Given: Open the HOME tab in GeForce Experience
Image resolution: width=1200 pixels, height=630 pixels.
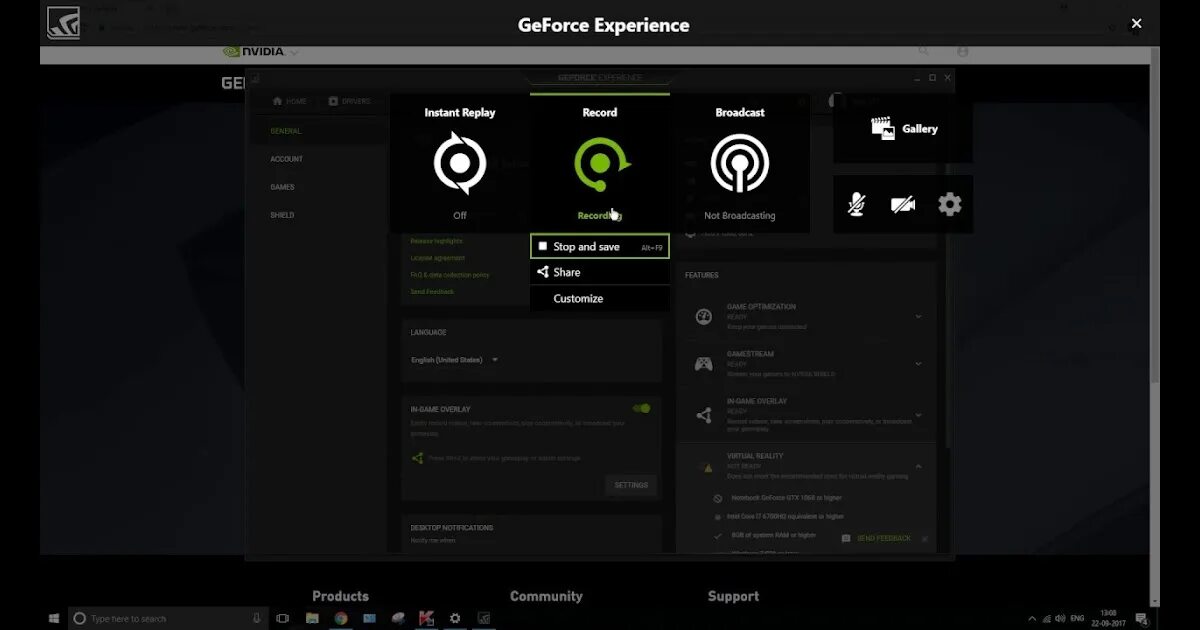Looking at the screenshot, I should tap(290, 101).
